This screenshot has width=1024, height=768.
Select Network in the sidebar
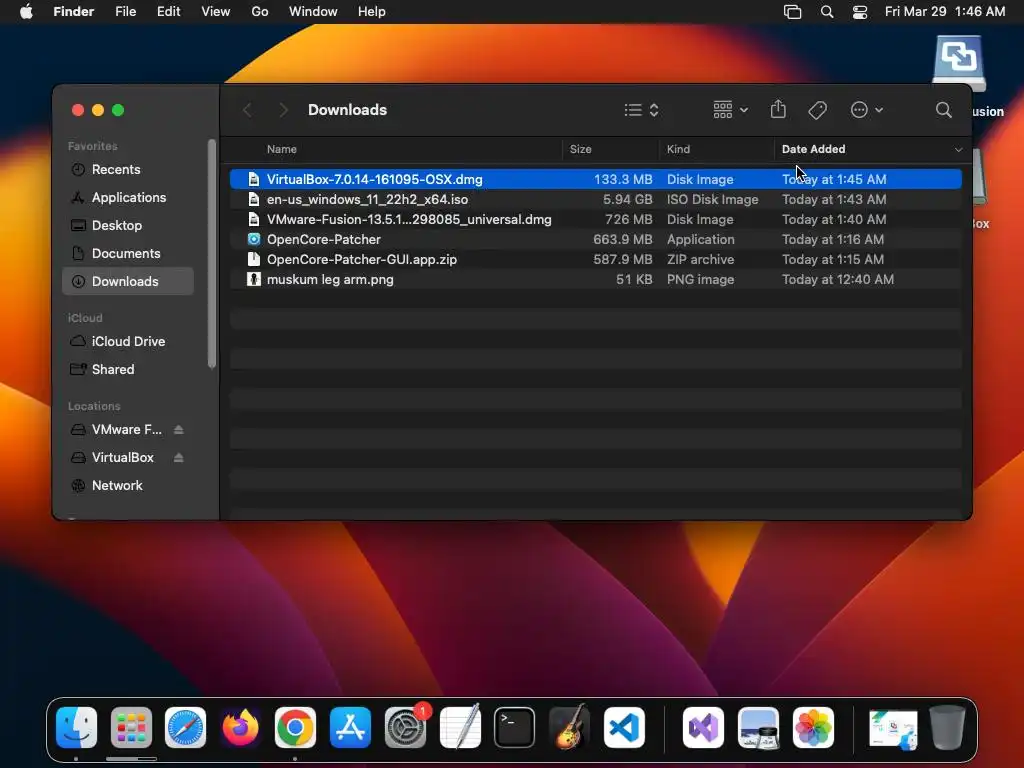pos(128,486)
